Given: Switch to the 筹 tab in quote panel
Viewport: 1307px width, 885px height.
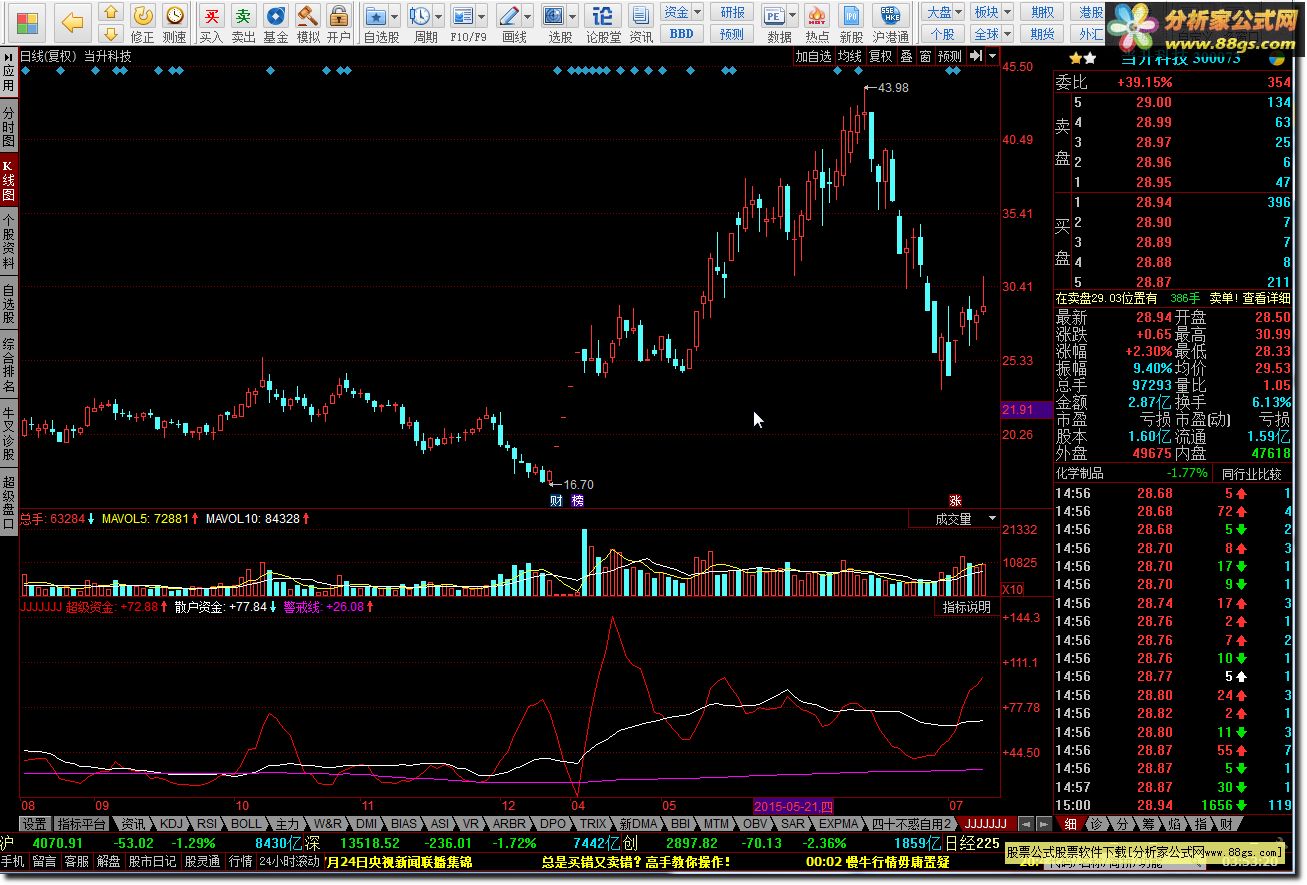Looking at the screenshot, I should (1146, 824).
